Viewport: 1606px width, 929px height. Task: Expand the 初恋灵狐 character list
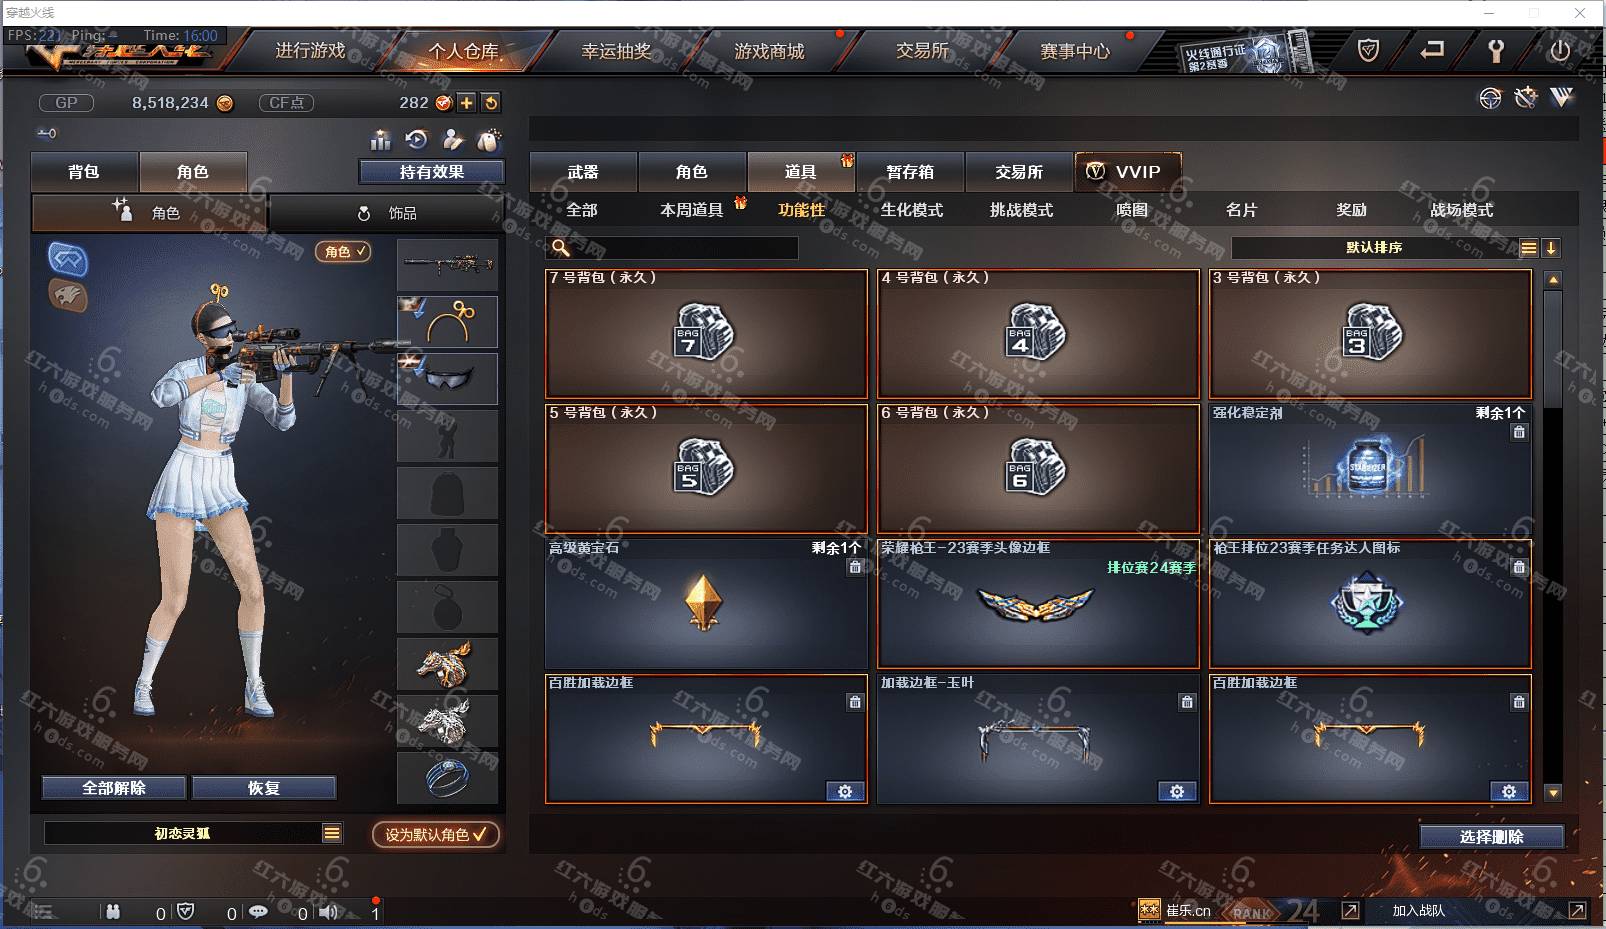point(332,833)
